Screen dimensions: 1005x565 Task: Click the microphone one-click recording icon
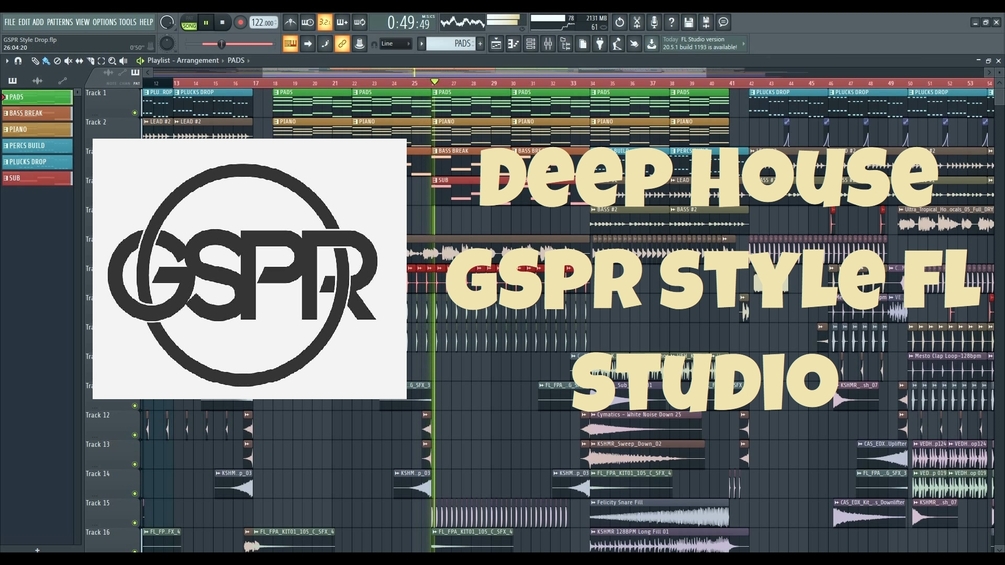pyautogui.click(x=654, y=22)
